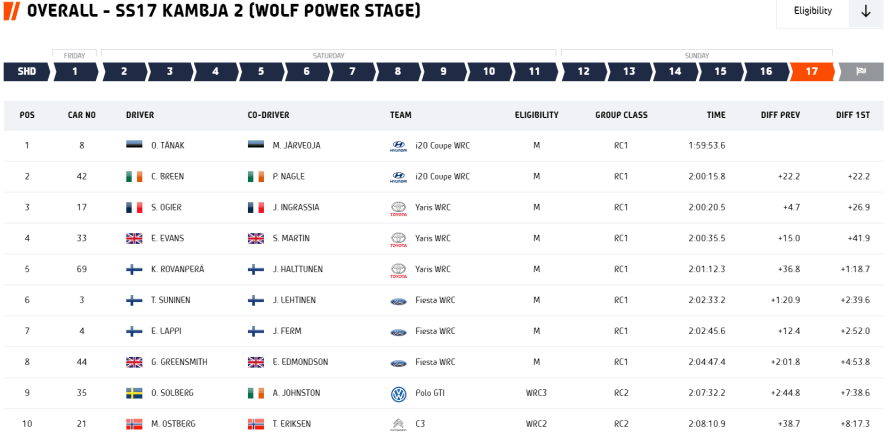Click the download arrow icon
The image size is (888, 432).
coord(865,11)
